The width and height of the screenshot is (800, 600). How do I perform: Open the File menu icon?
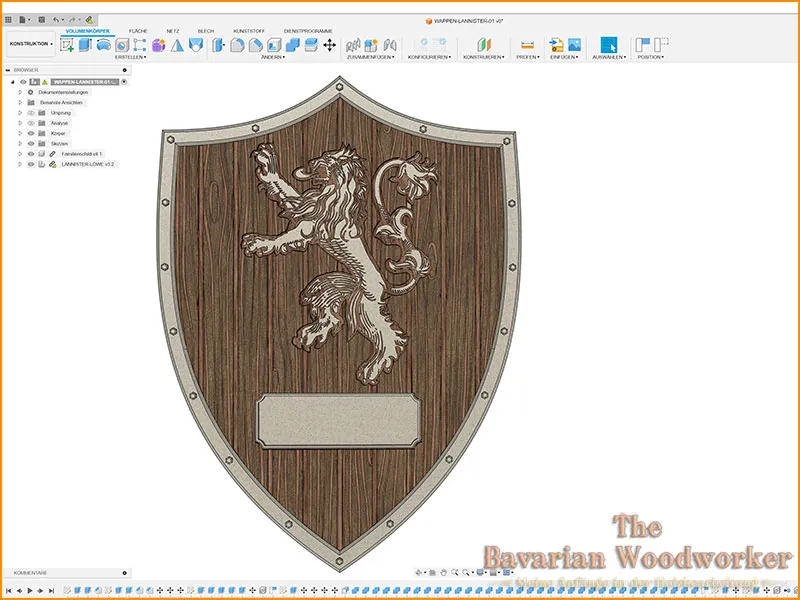[x=23, y=20]
